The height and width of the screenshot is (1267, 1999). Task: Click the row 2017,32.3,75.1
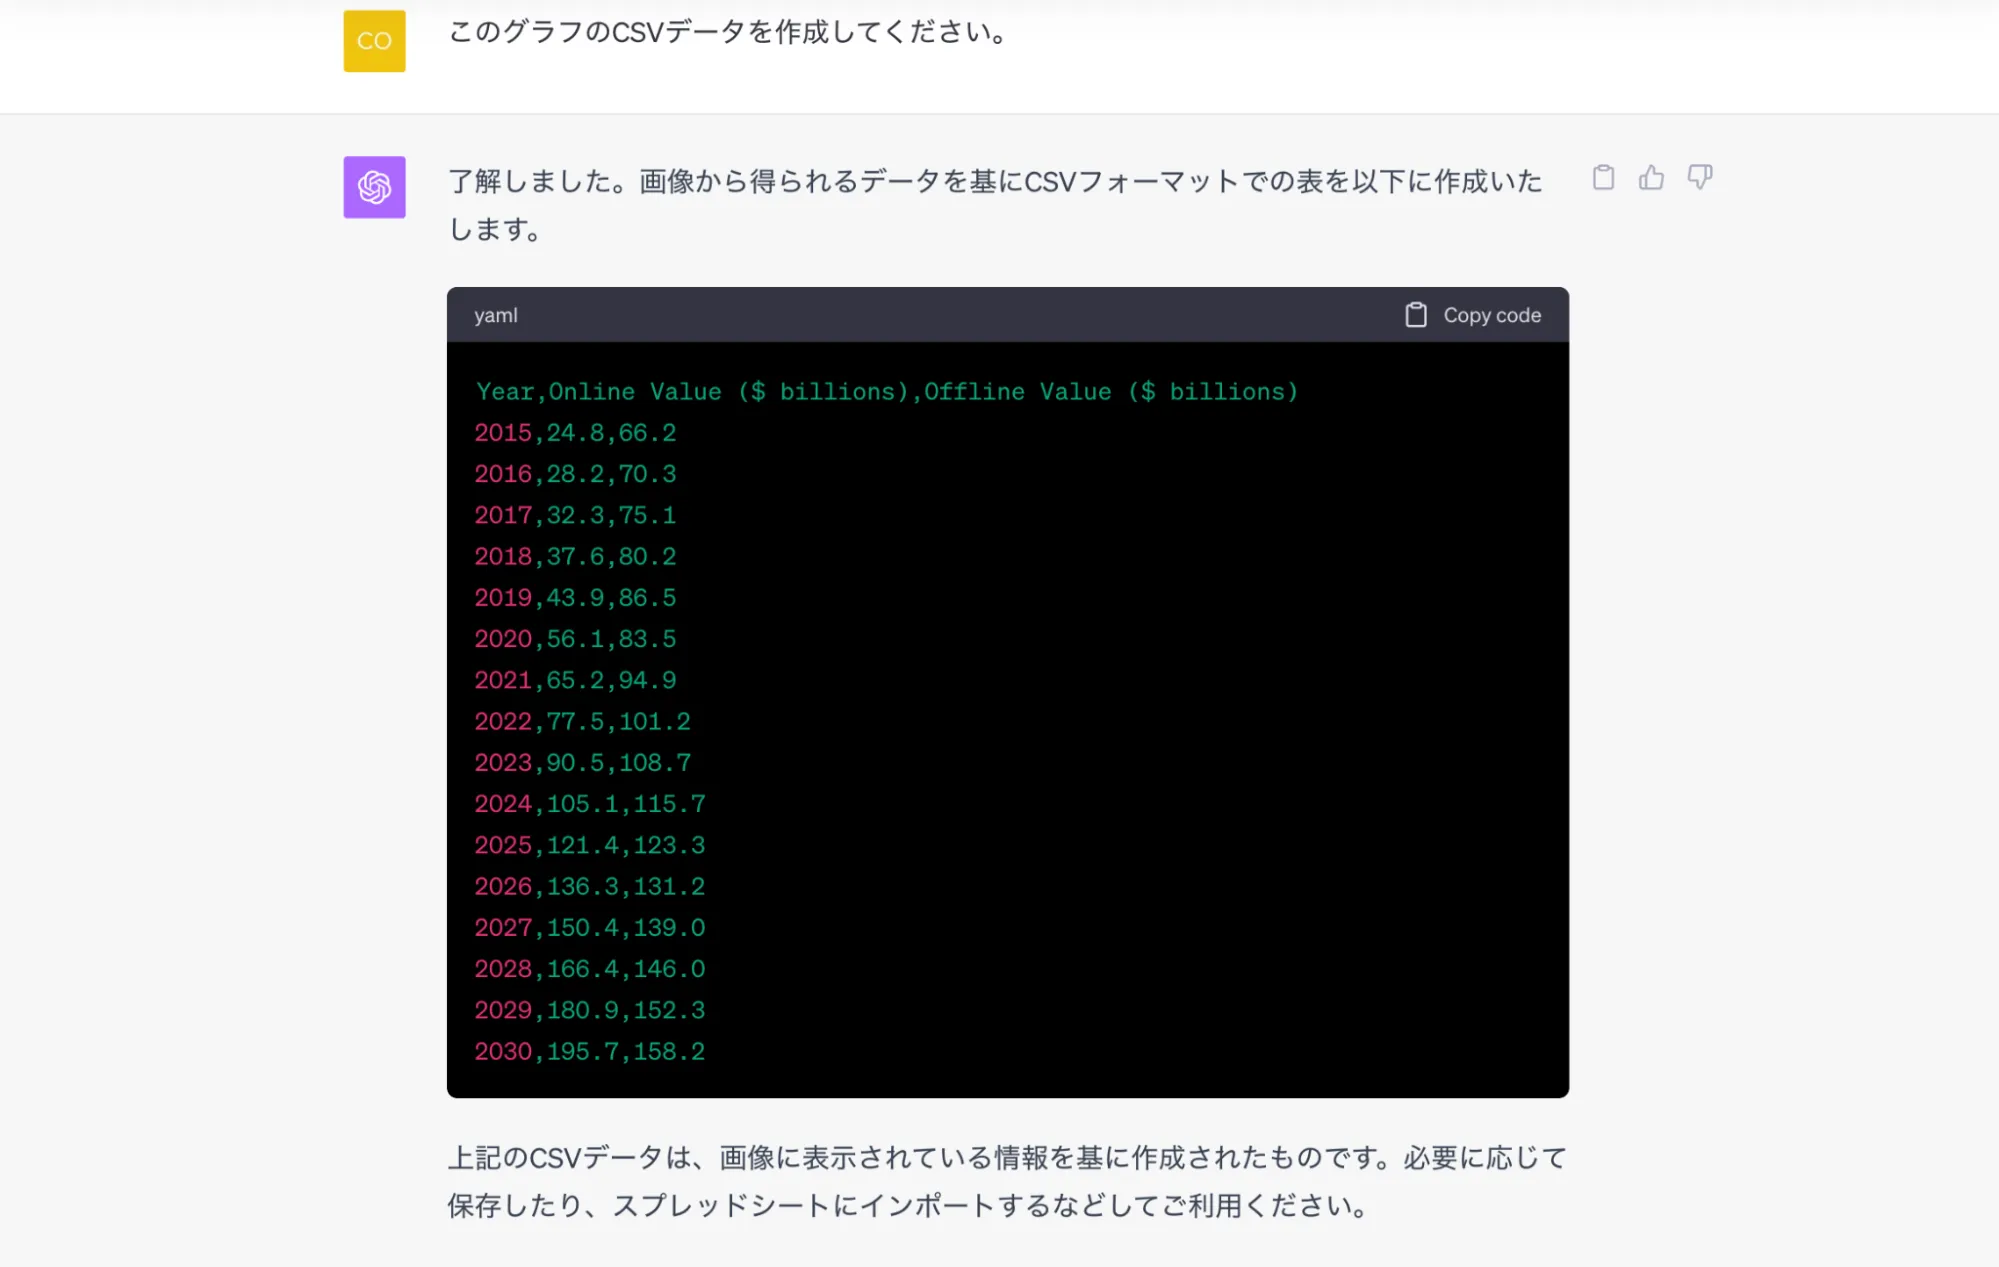click(x=575, y=515)
